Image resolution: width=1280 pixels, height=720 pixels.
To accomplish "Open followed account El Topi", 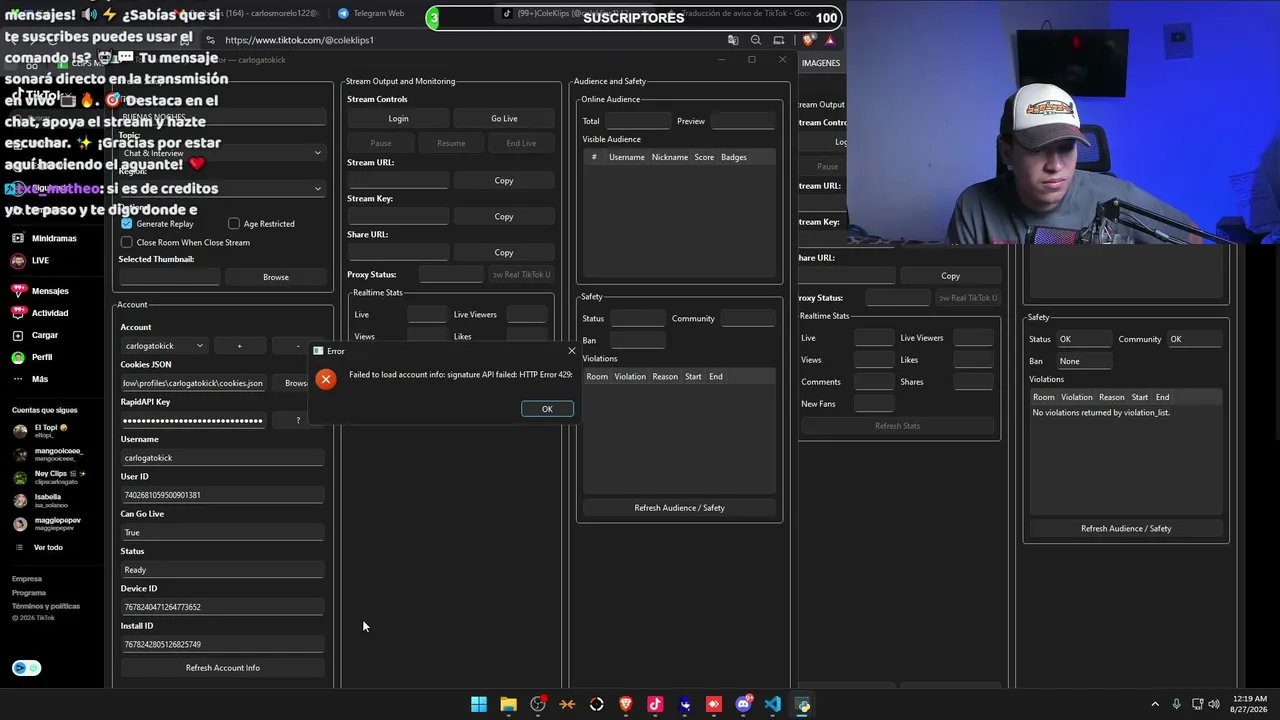I will pos(40,431).
